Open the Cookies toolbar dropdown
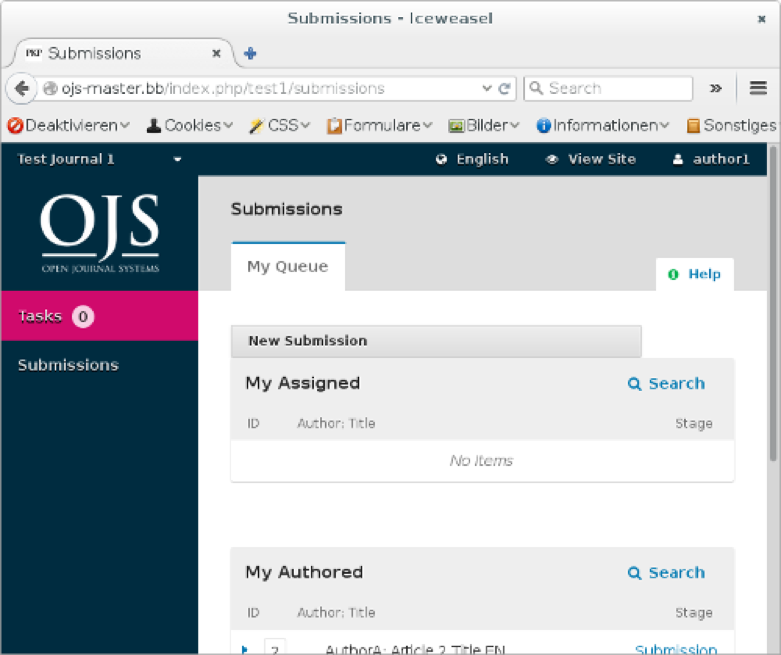 click(x=190, y=125)
